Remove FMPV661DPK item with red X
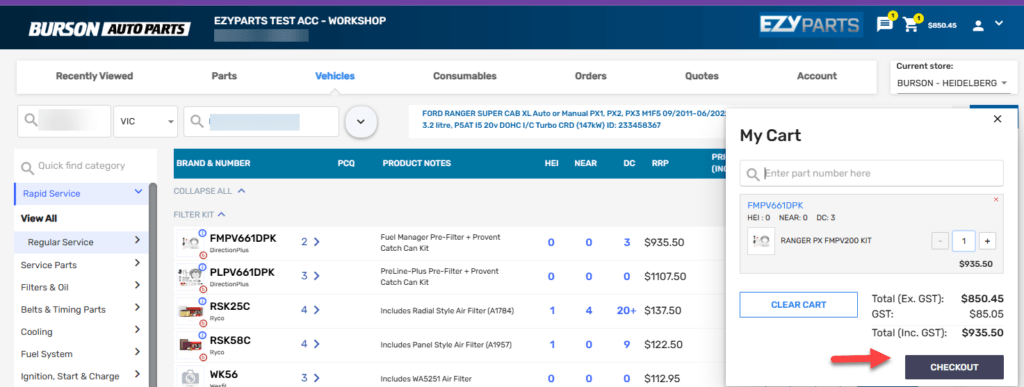This screenshot has height=387, width=1024. (996, 200)
